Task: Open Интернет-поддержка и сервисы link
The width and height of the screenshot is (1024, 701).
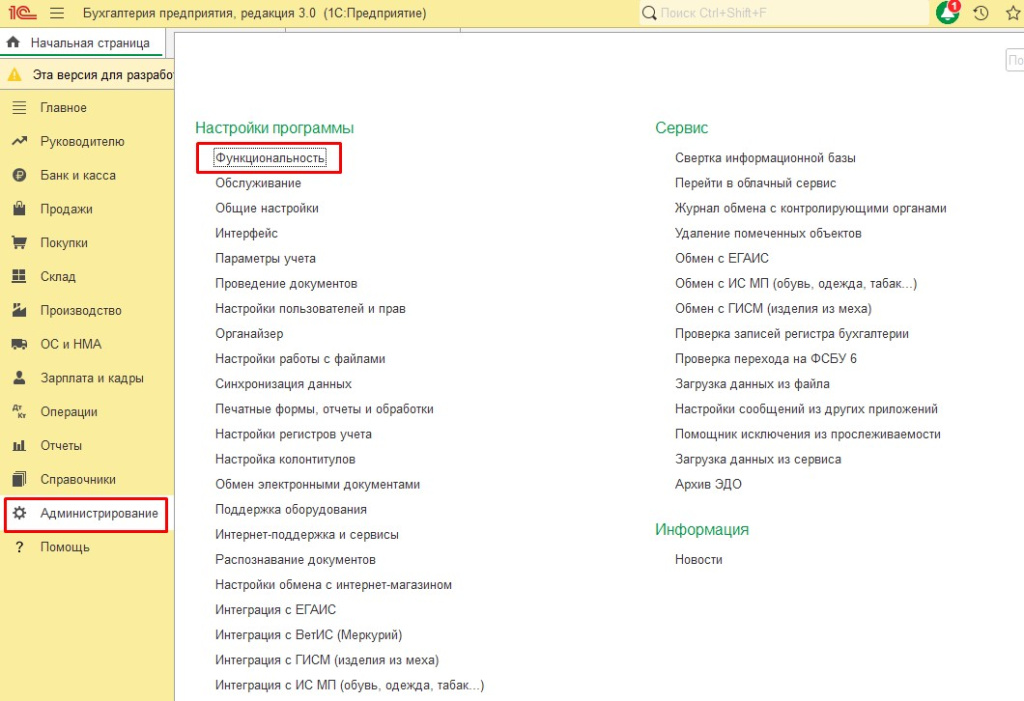Action: pos(307,534)
